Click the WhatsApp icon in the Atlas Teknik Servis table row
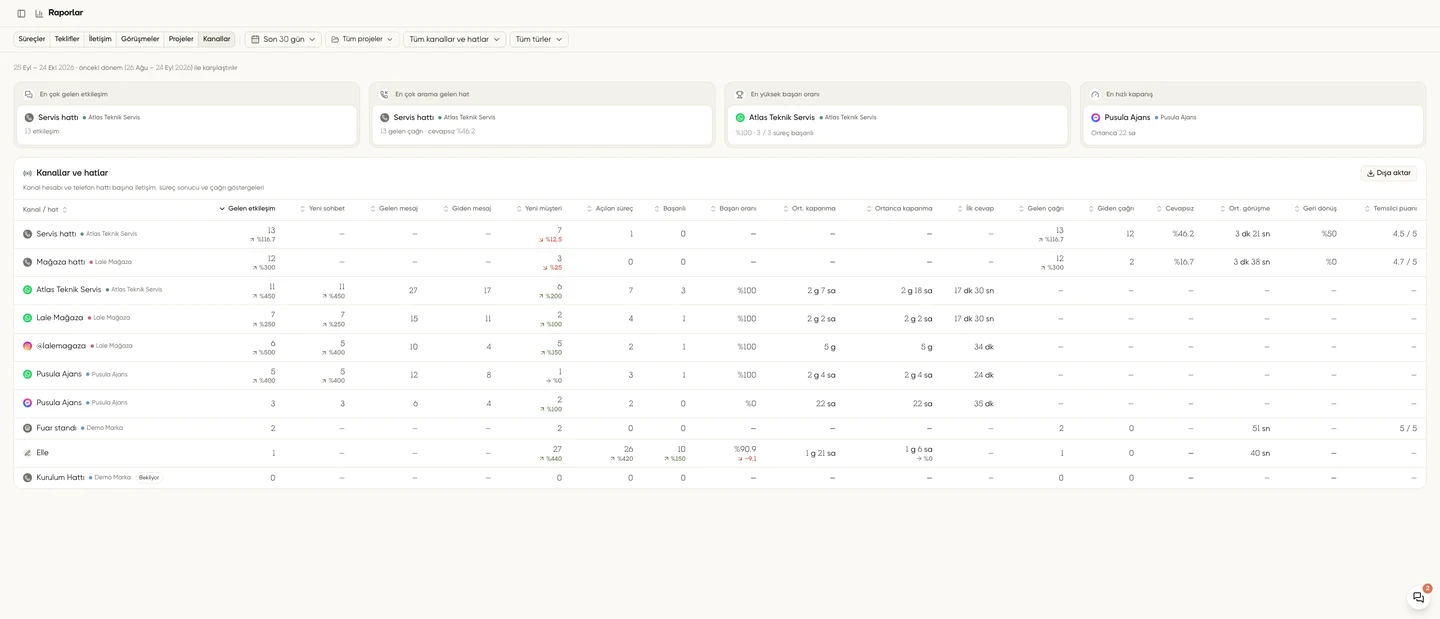Screen dimensions: 1440x619 (x=28, y=290)
